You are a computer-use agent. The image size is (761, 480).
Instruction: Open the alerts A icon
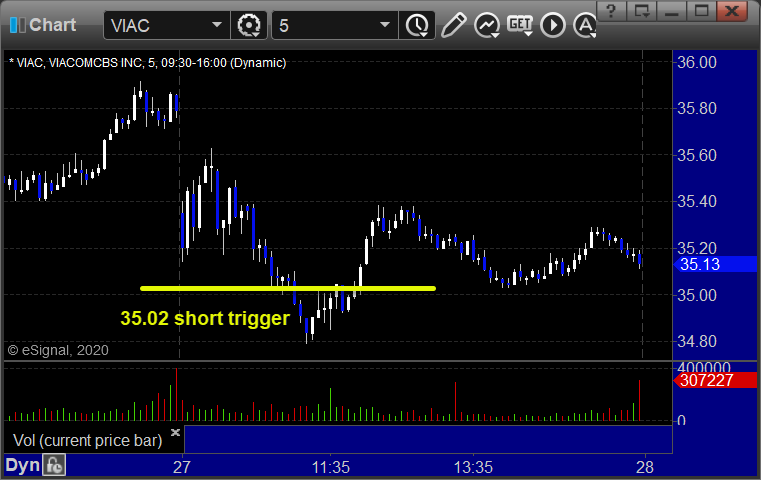[x=585, y=25]
